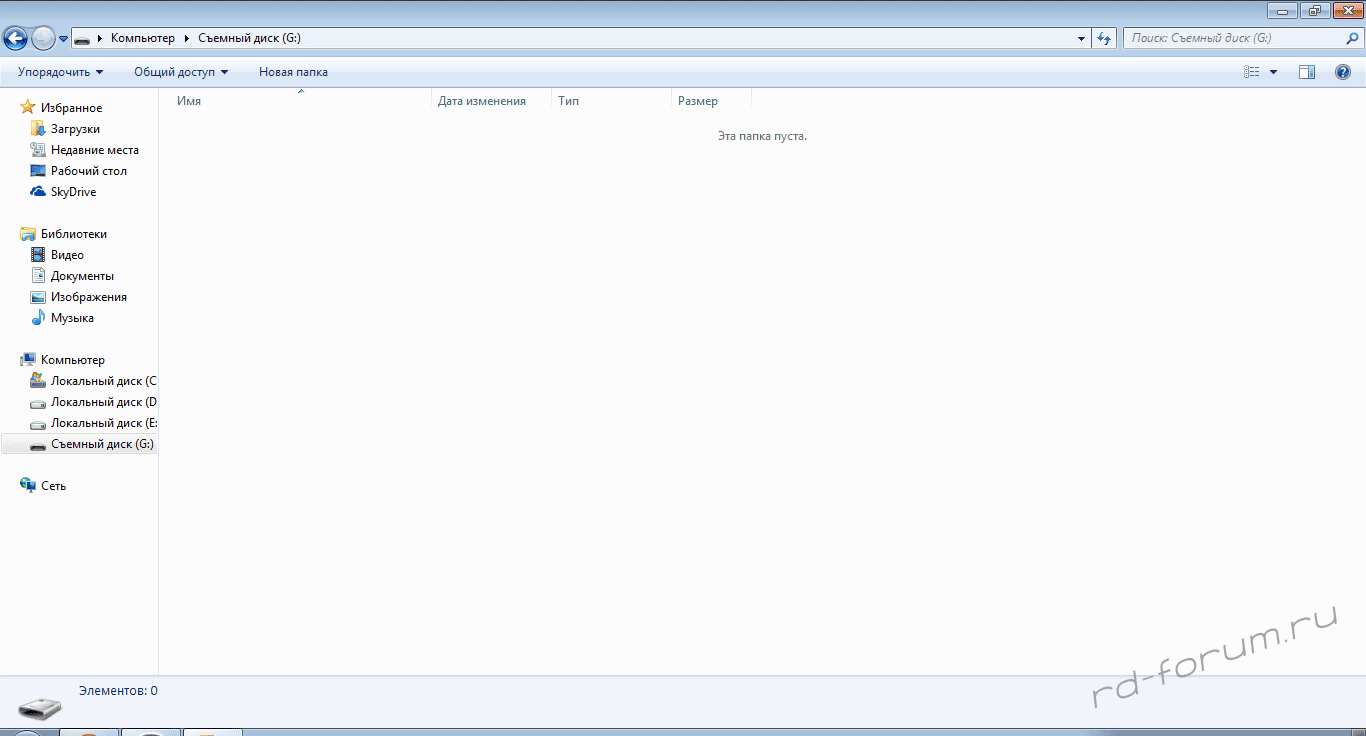
Task: Click the refresh icon beside address bar
Action: 1104,38
